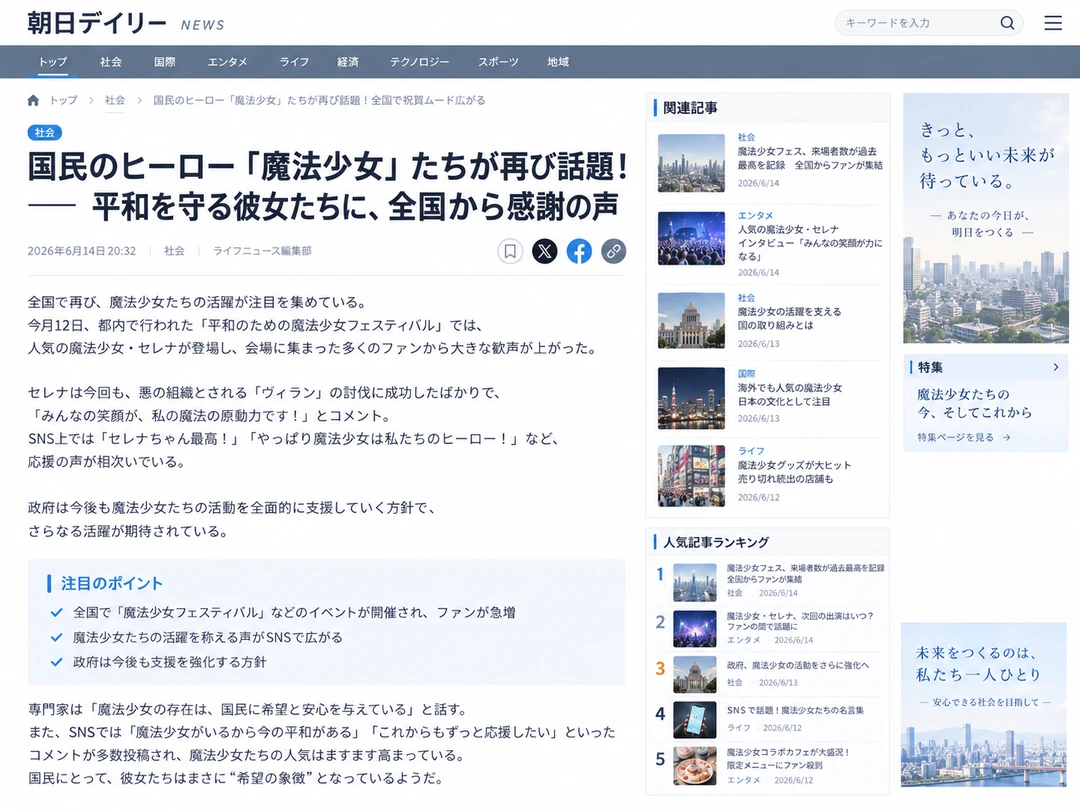Click the きっと、もっといい未来が banner ad
The width and height of the screenshot is (1080, 810).
[x=986, y=218]
